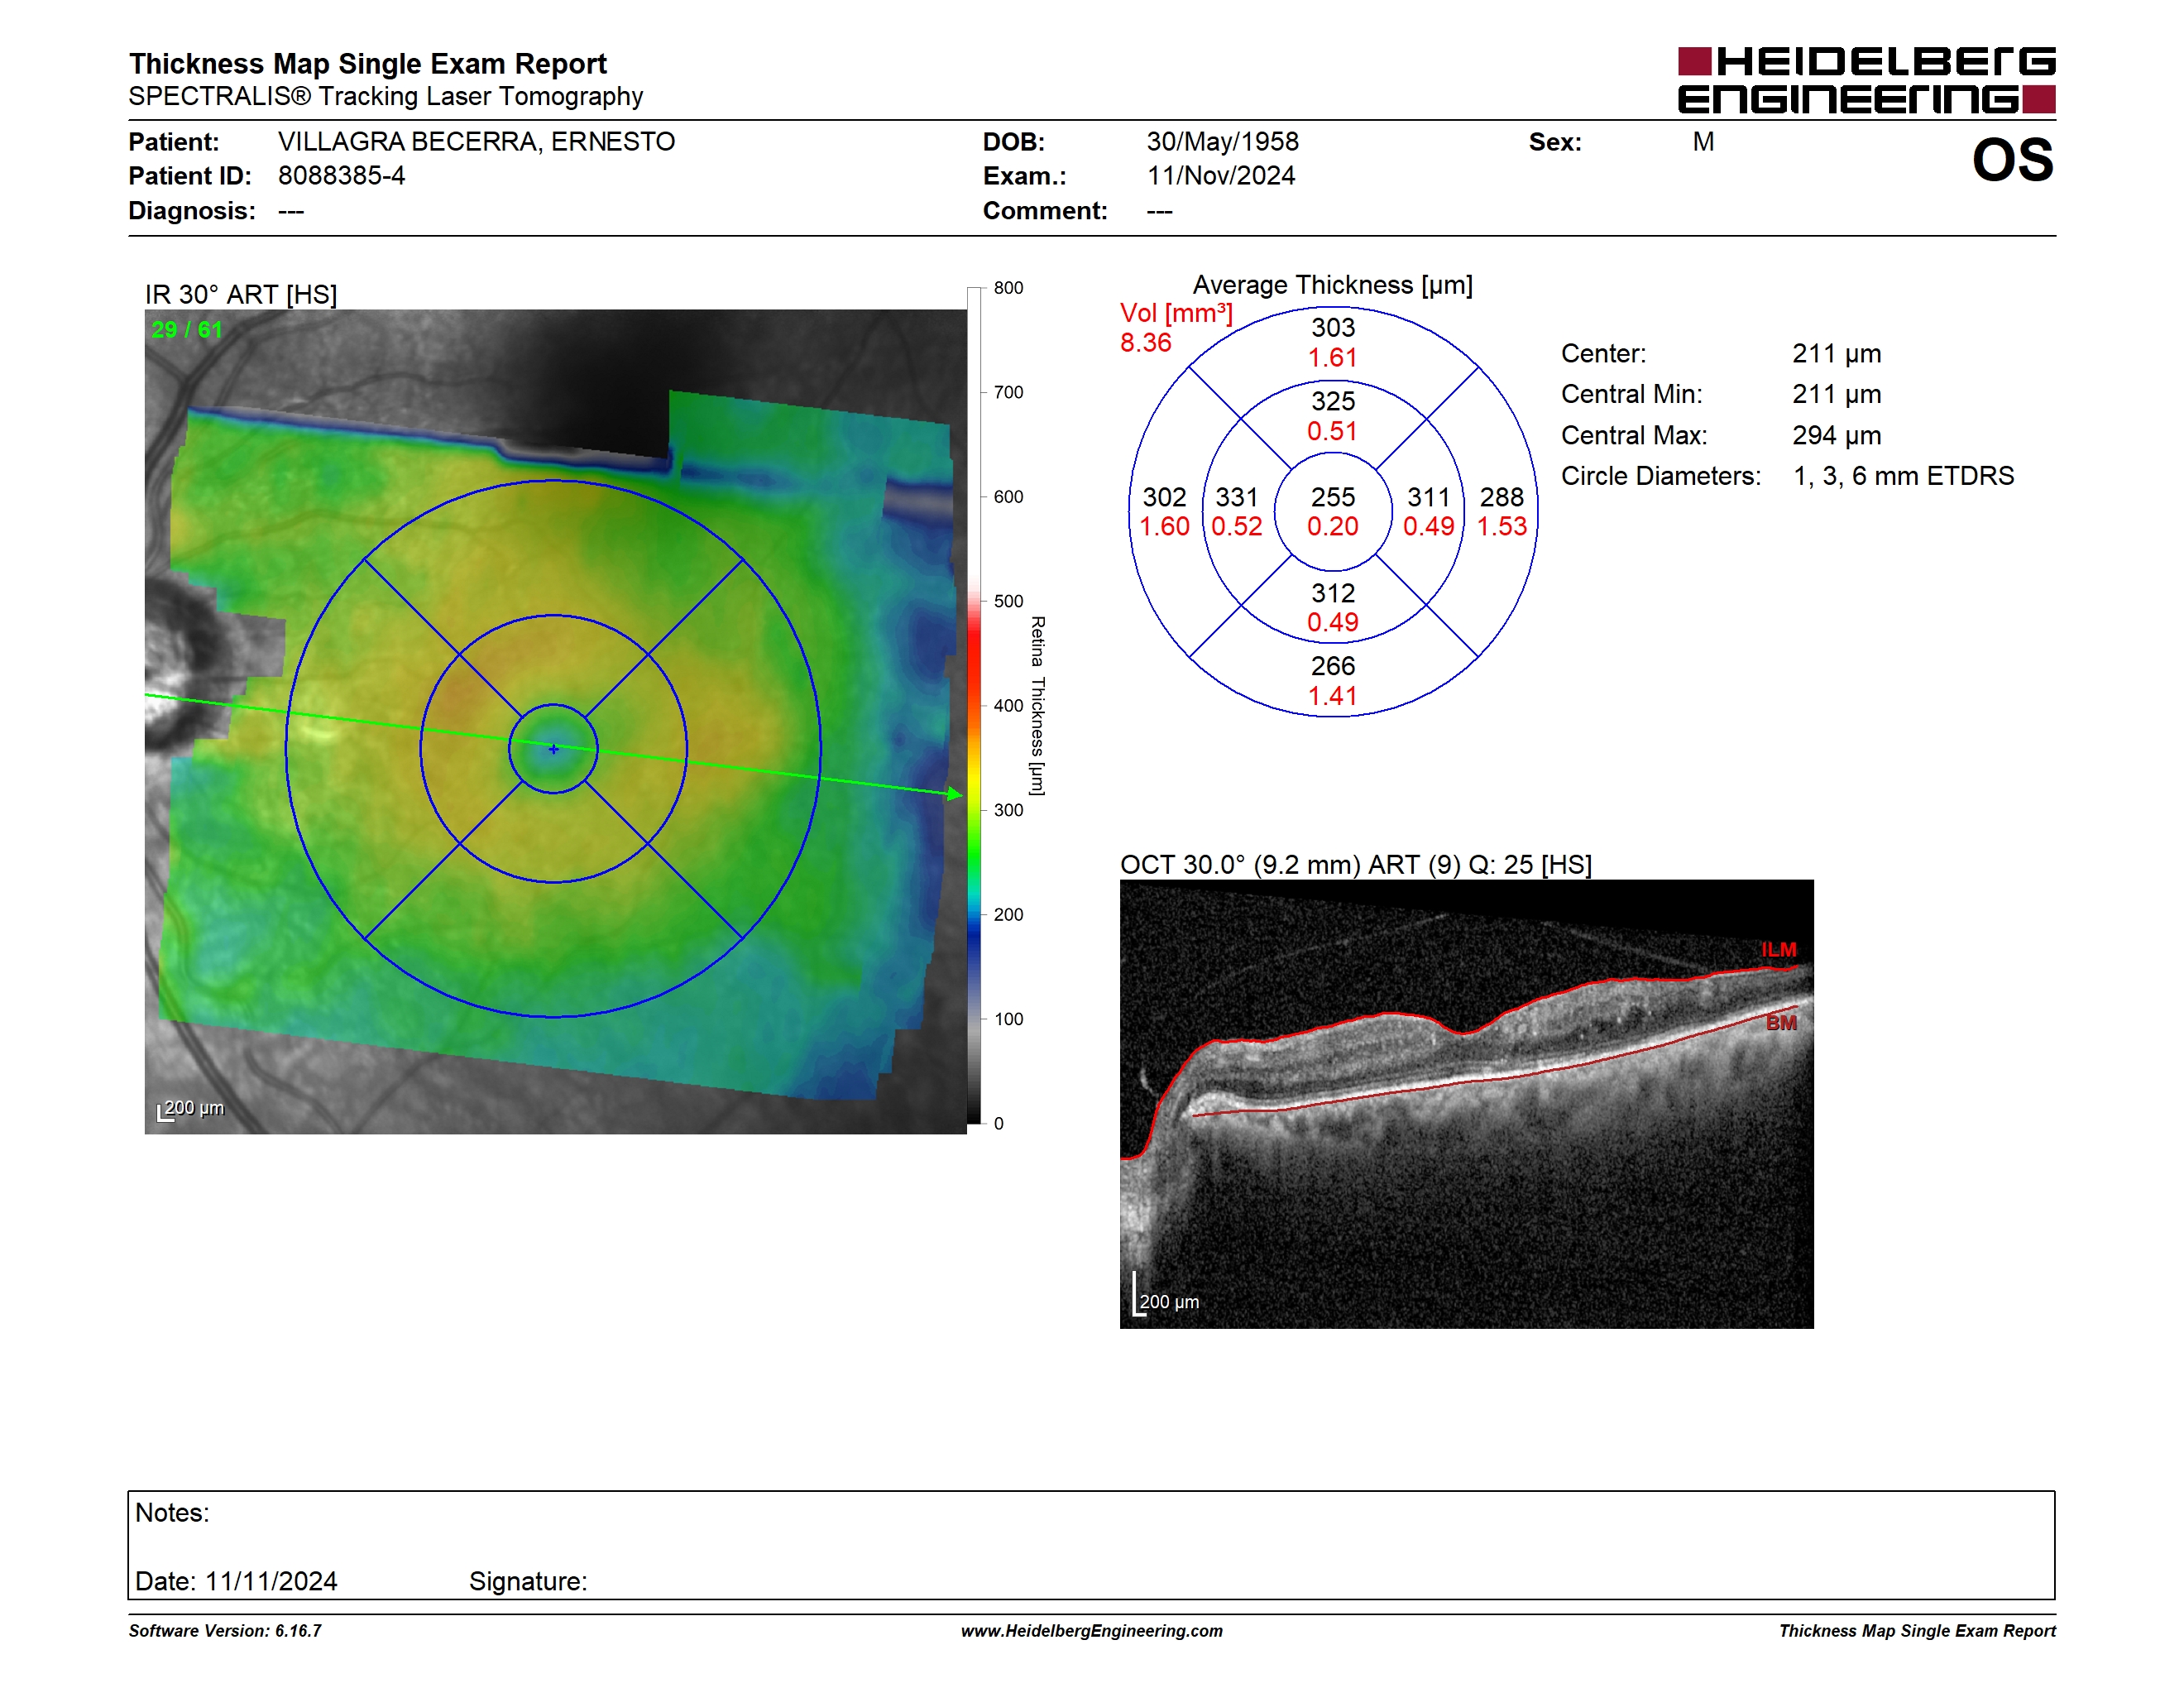Viewport: 2184px width, 1688px height.
Task: Click the outer superior thickness value 303
Action: [1333, 328]
